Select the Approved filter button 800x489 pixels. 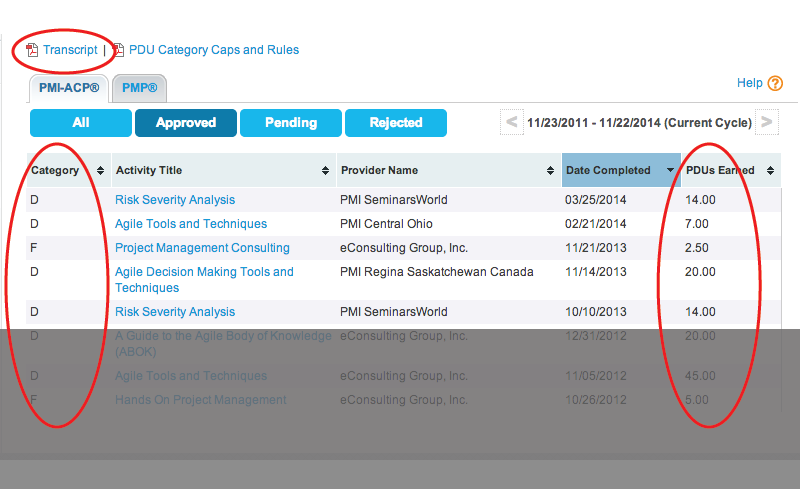pyautogui.click(x=186, y=123)
